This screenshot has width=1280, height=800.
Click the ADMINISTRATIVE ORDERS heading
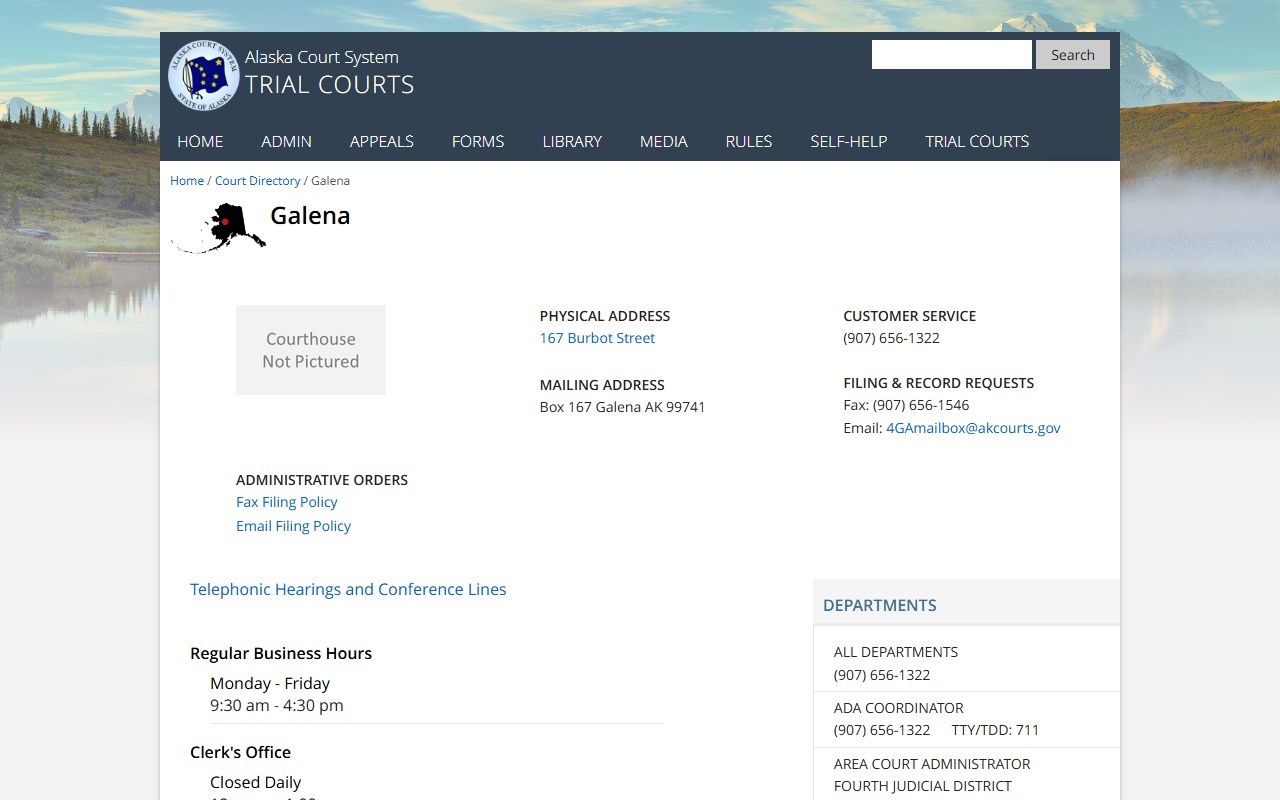322,480
